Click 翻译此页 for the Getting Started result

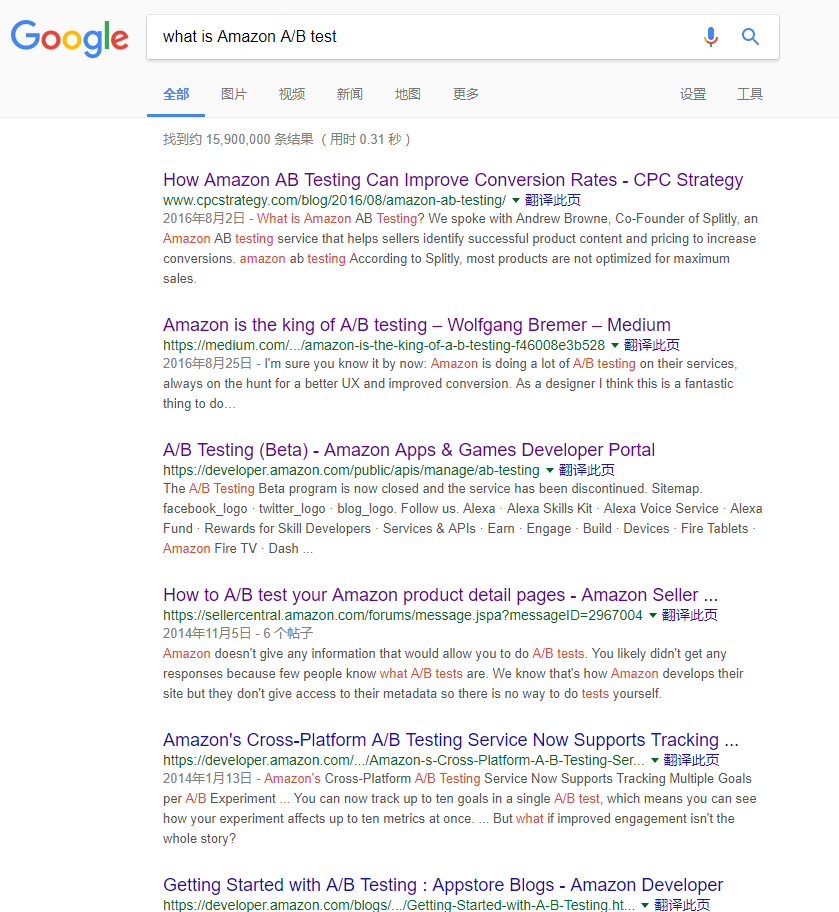[682, 904]
